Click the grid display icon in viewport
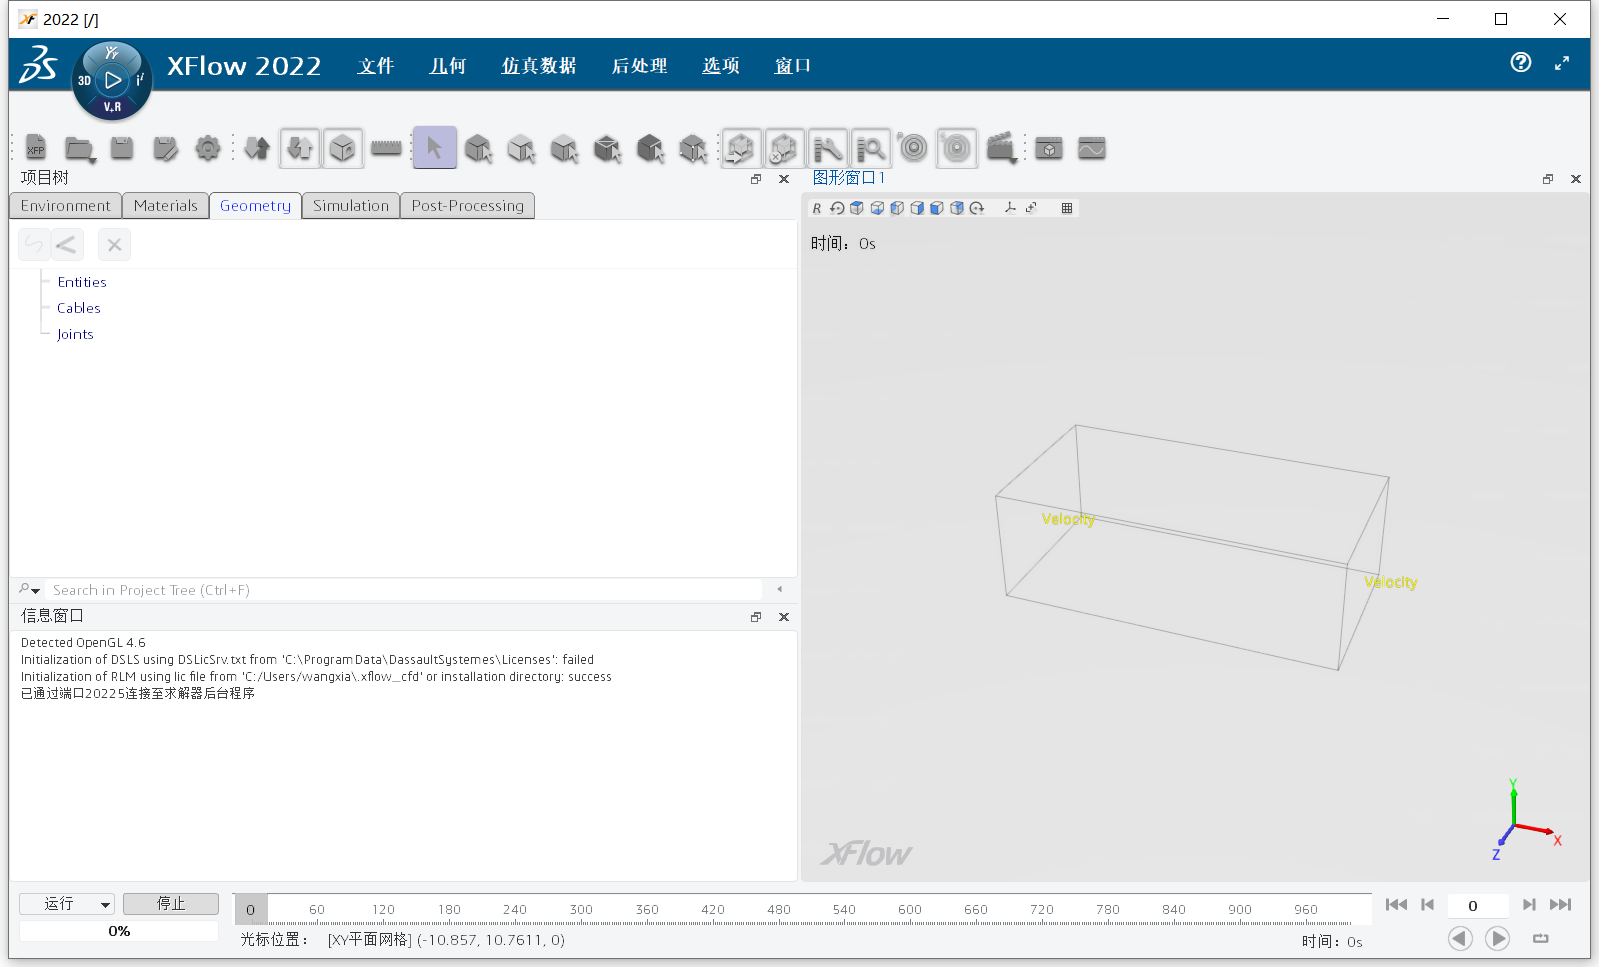Screen dimensions: 1599x967 click(1067, 208)
